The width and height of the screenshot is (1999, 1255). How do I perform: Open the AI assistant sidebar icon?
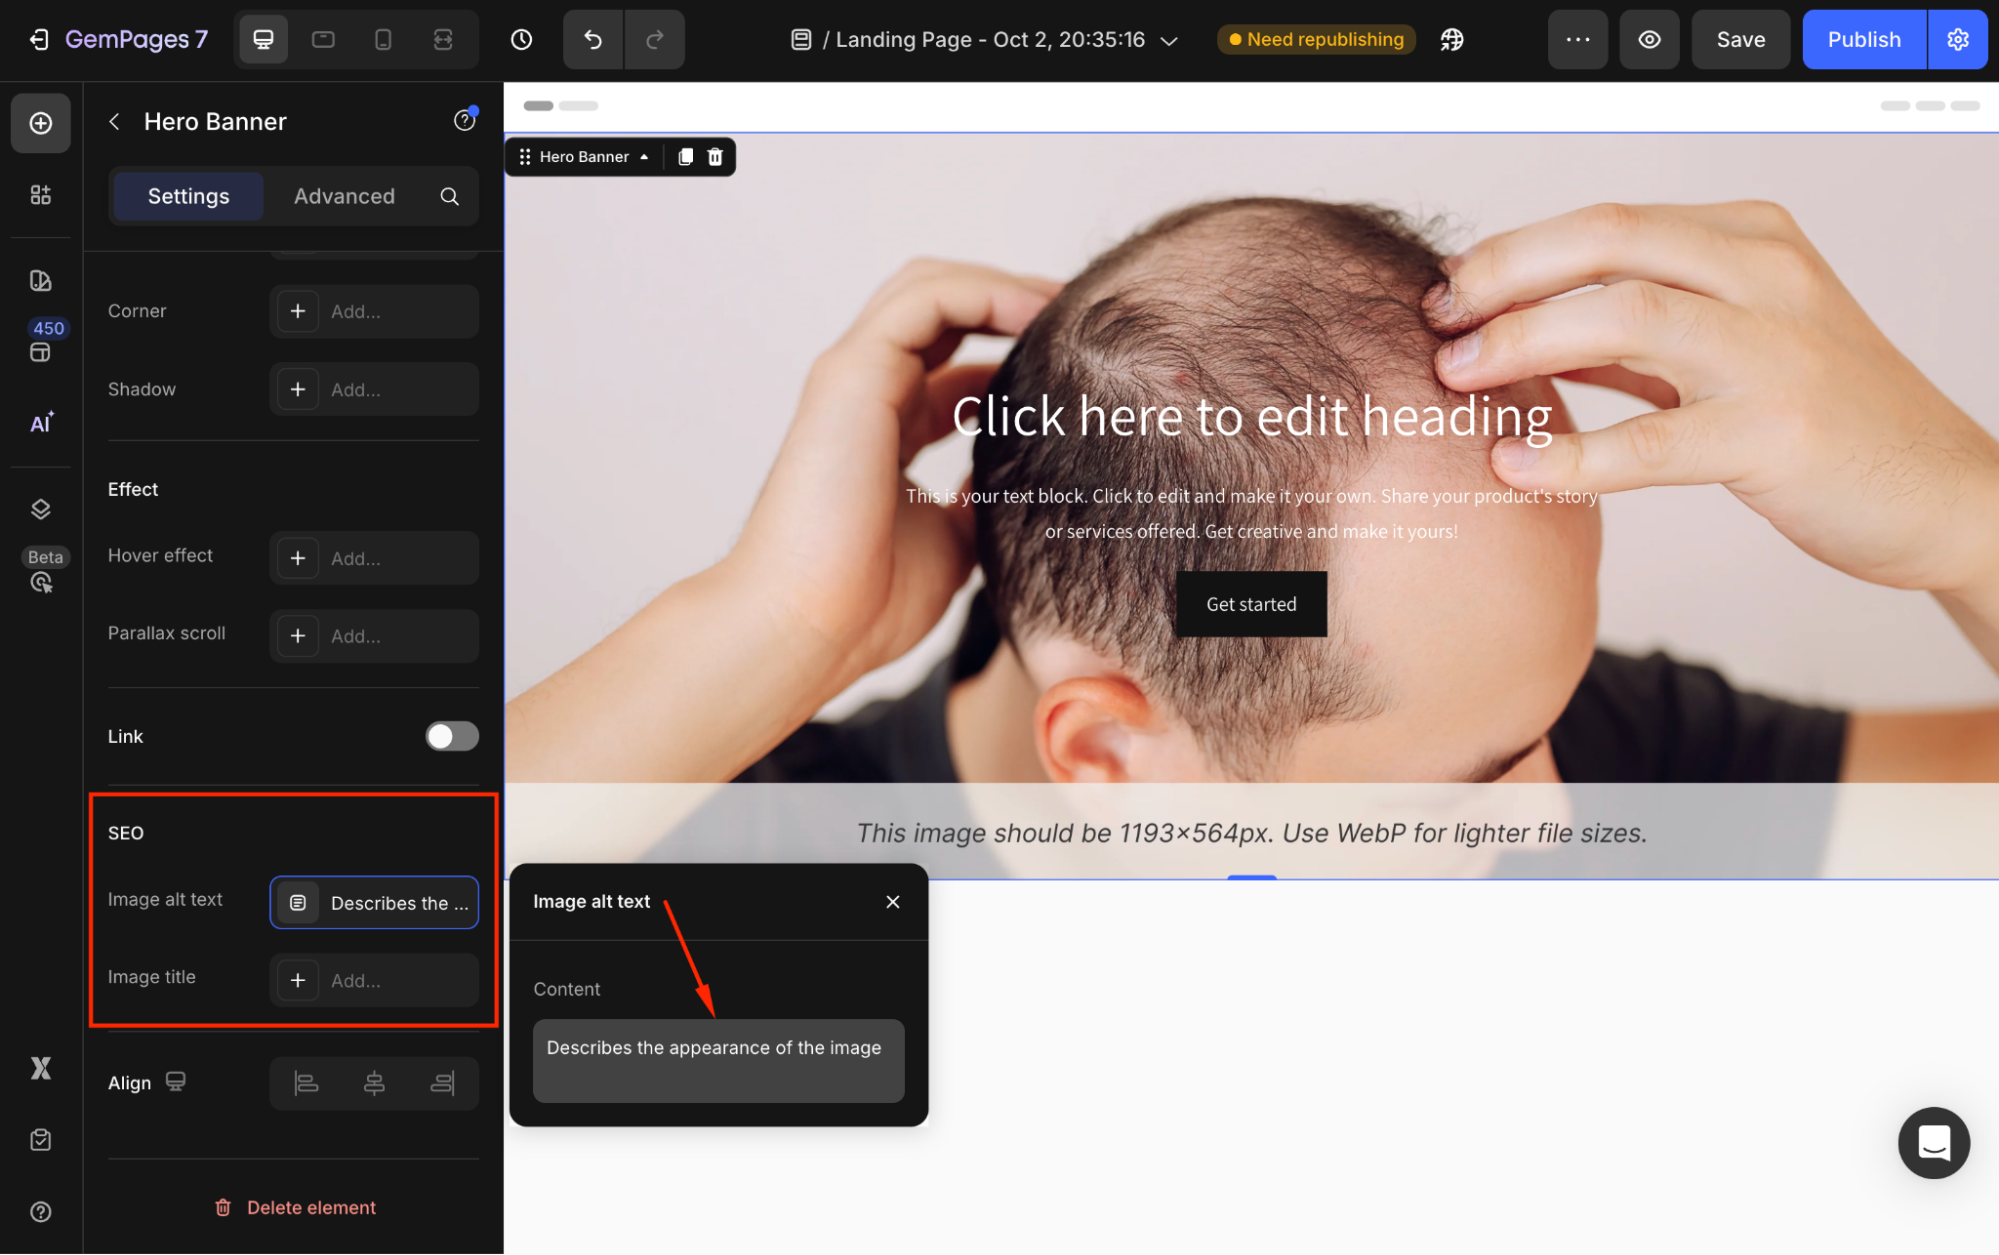[41, 423]
